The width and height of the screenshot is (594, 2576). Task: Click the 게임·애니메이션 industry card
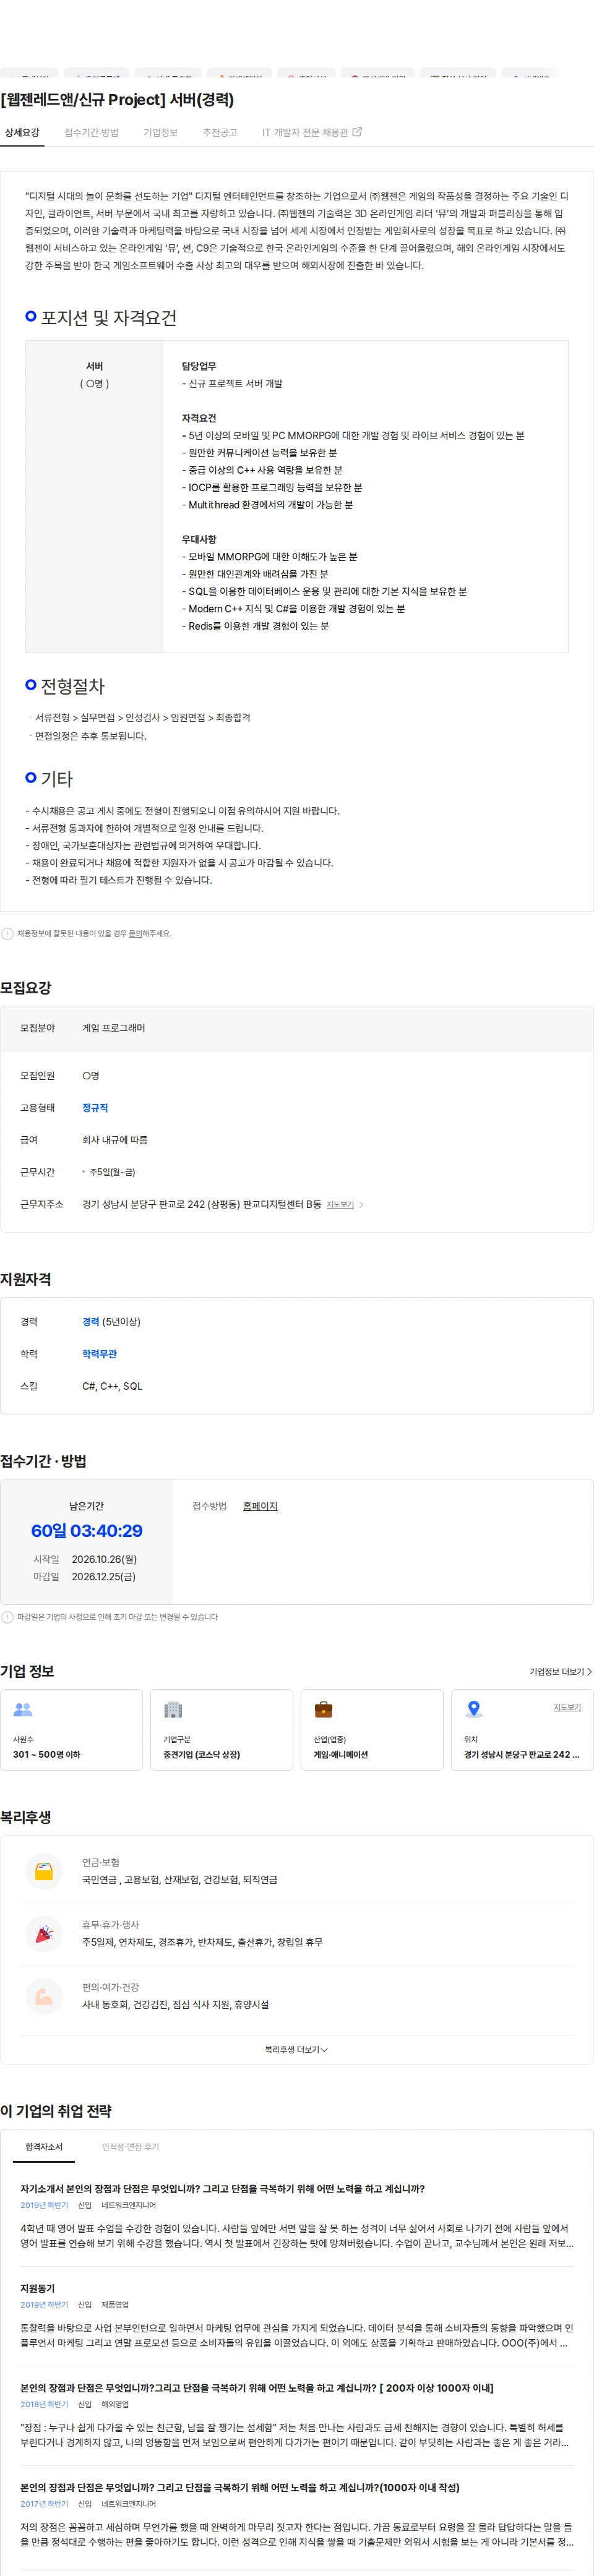372,1730
